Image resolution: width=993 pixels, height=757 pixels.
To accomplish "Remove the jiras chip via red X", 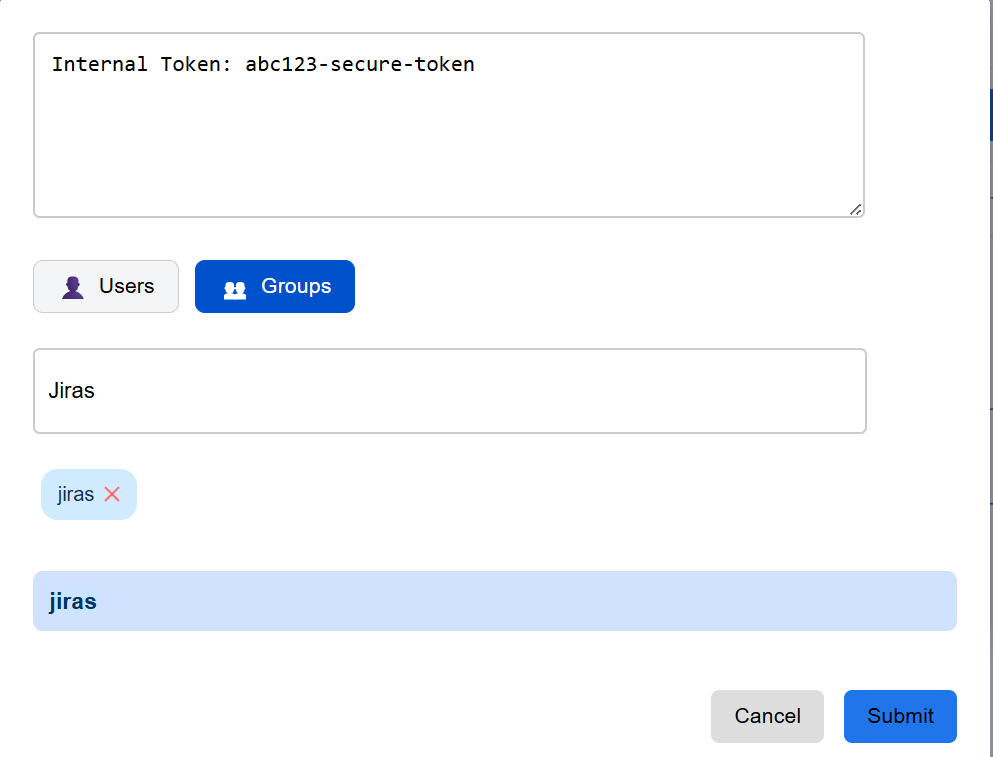I will tap(112, 494).
